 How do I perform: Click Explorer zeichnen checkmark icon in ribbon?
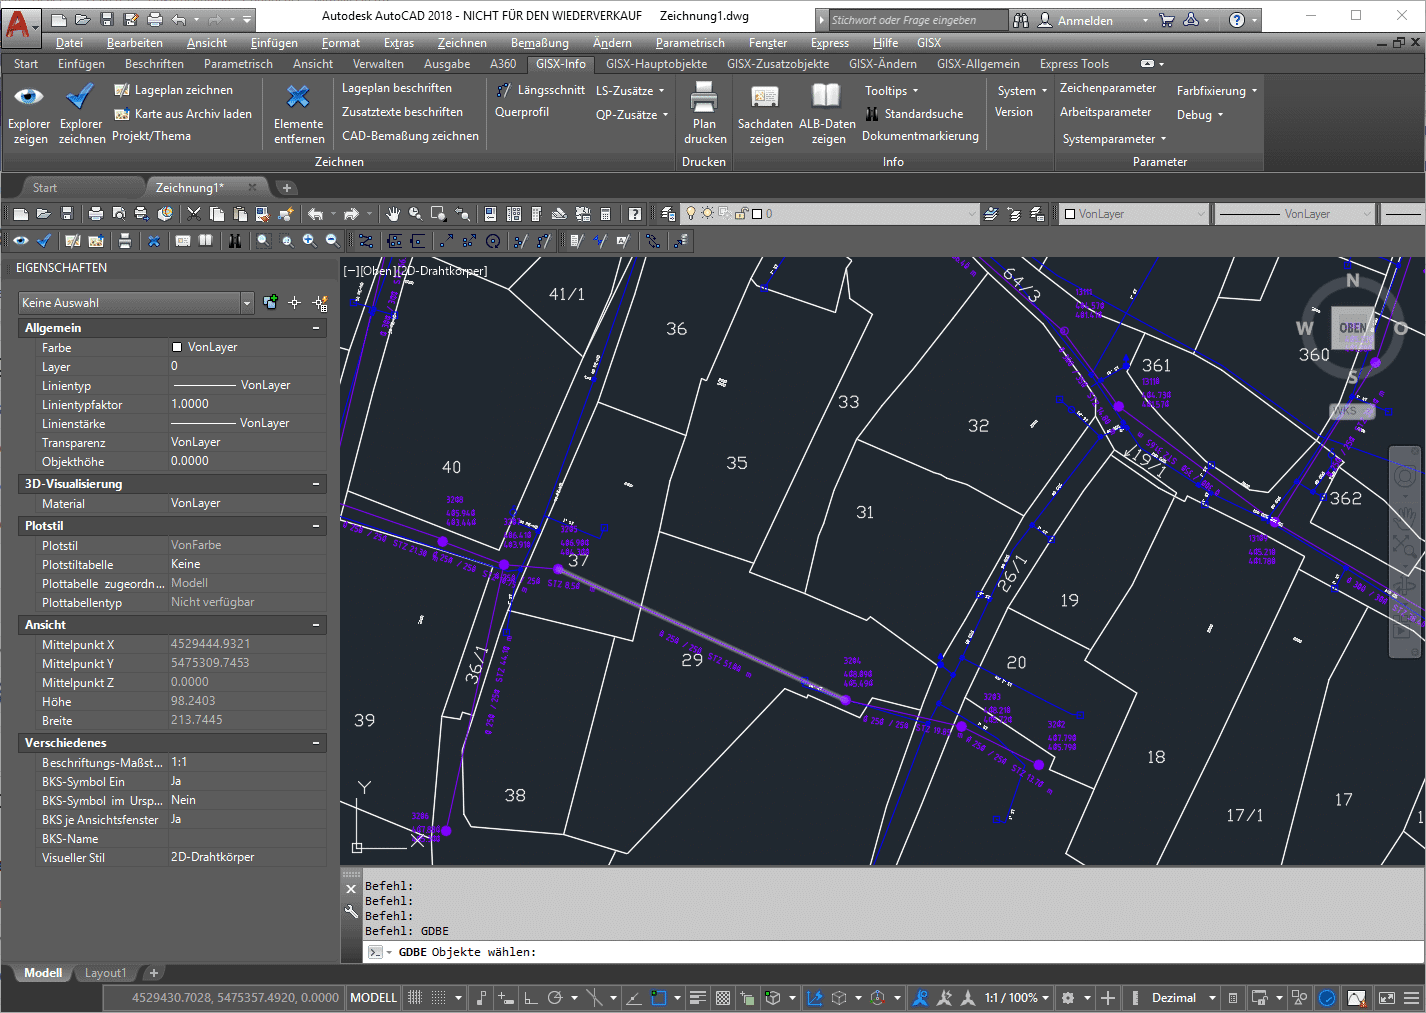click(x=79, y=97)
